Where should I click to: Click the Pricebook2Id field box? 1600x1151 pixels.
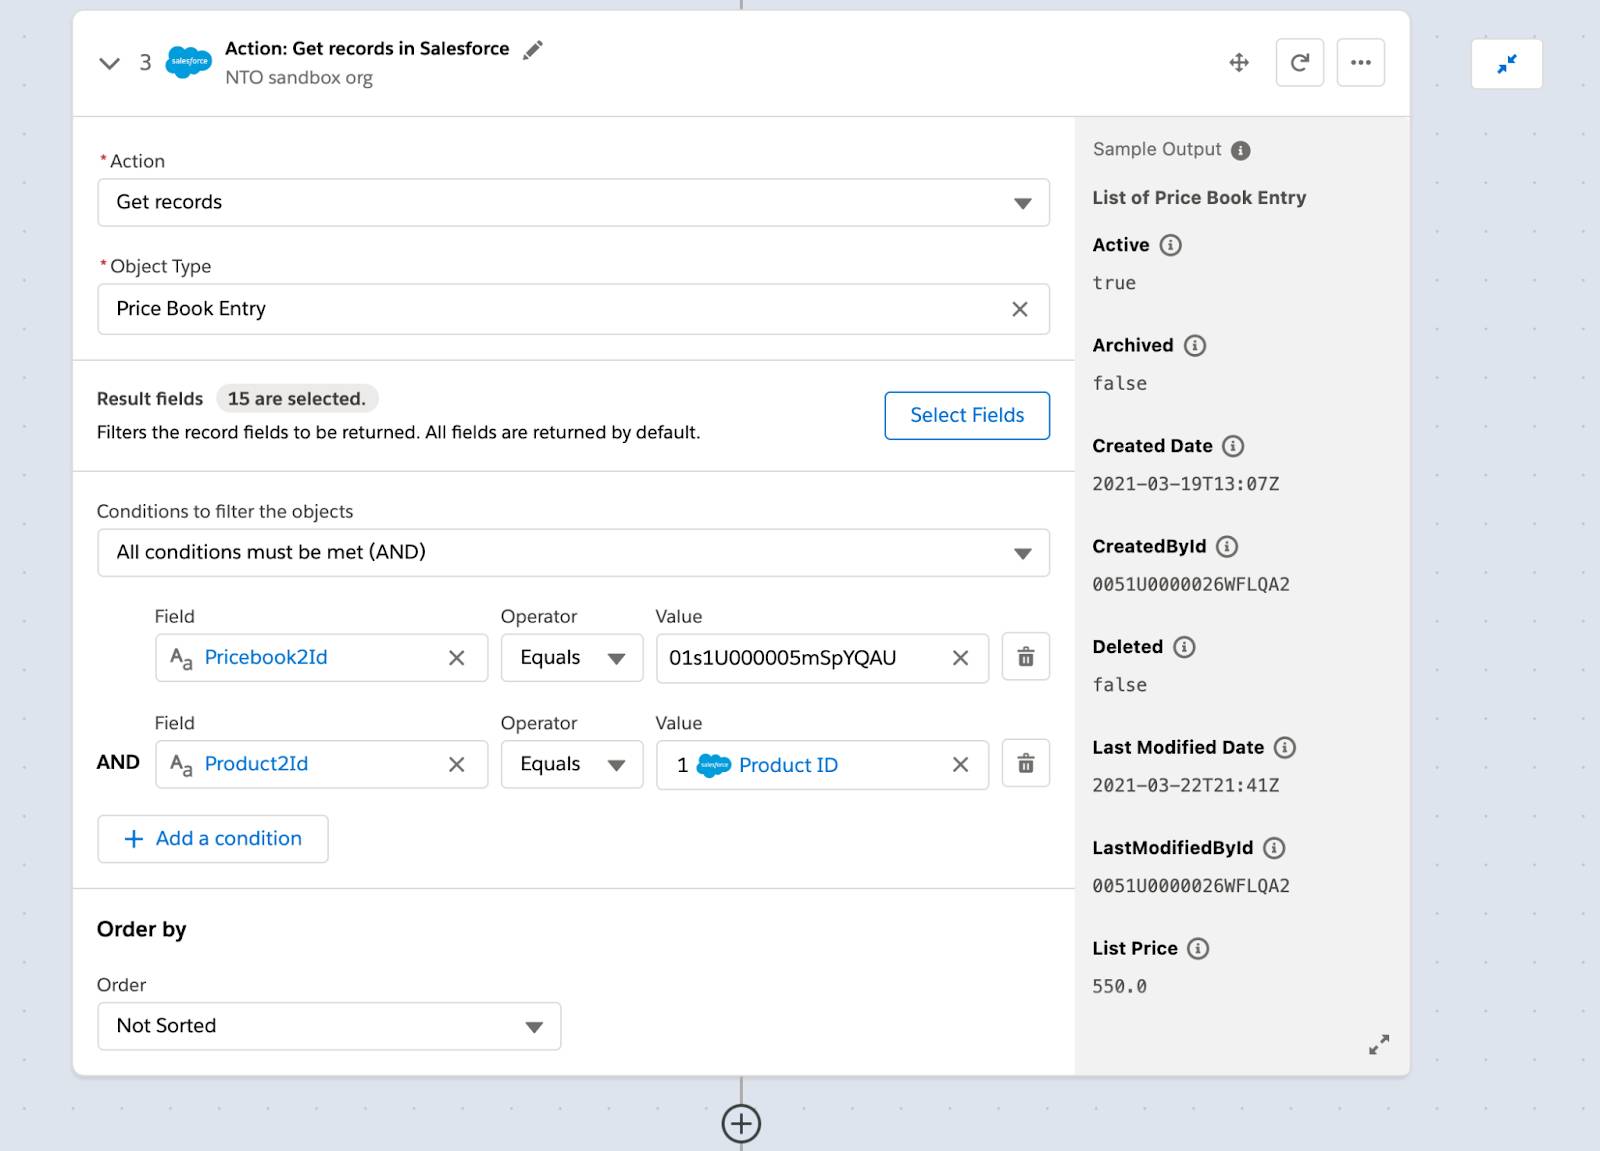(x=321, y=658)
